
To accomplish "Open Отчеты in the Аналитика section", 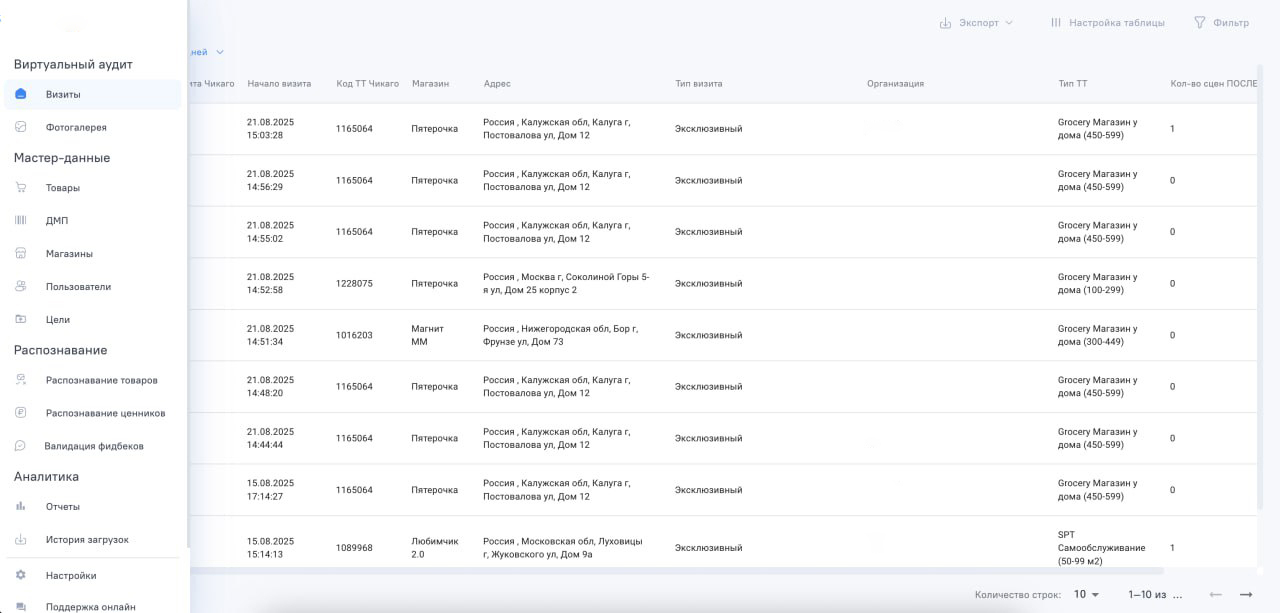I will [x=62, y=506].
